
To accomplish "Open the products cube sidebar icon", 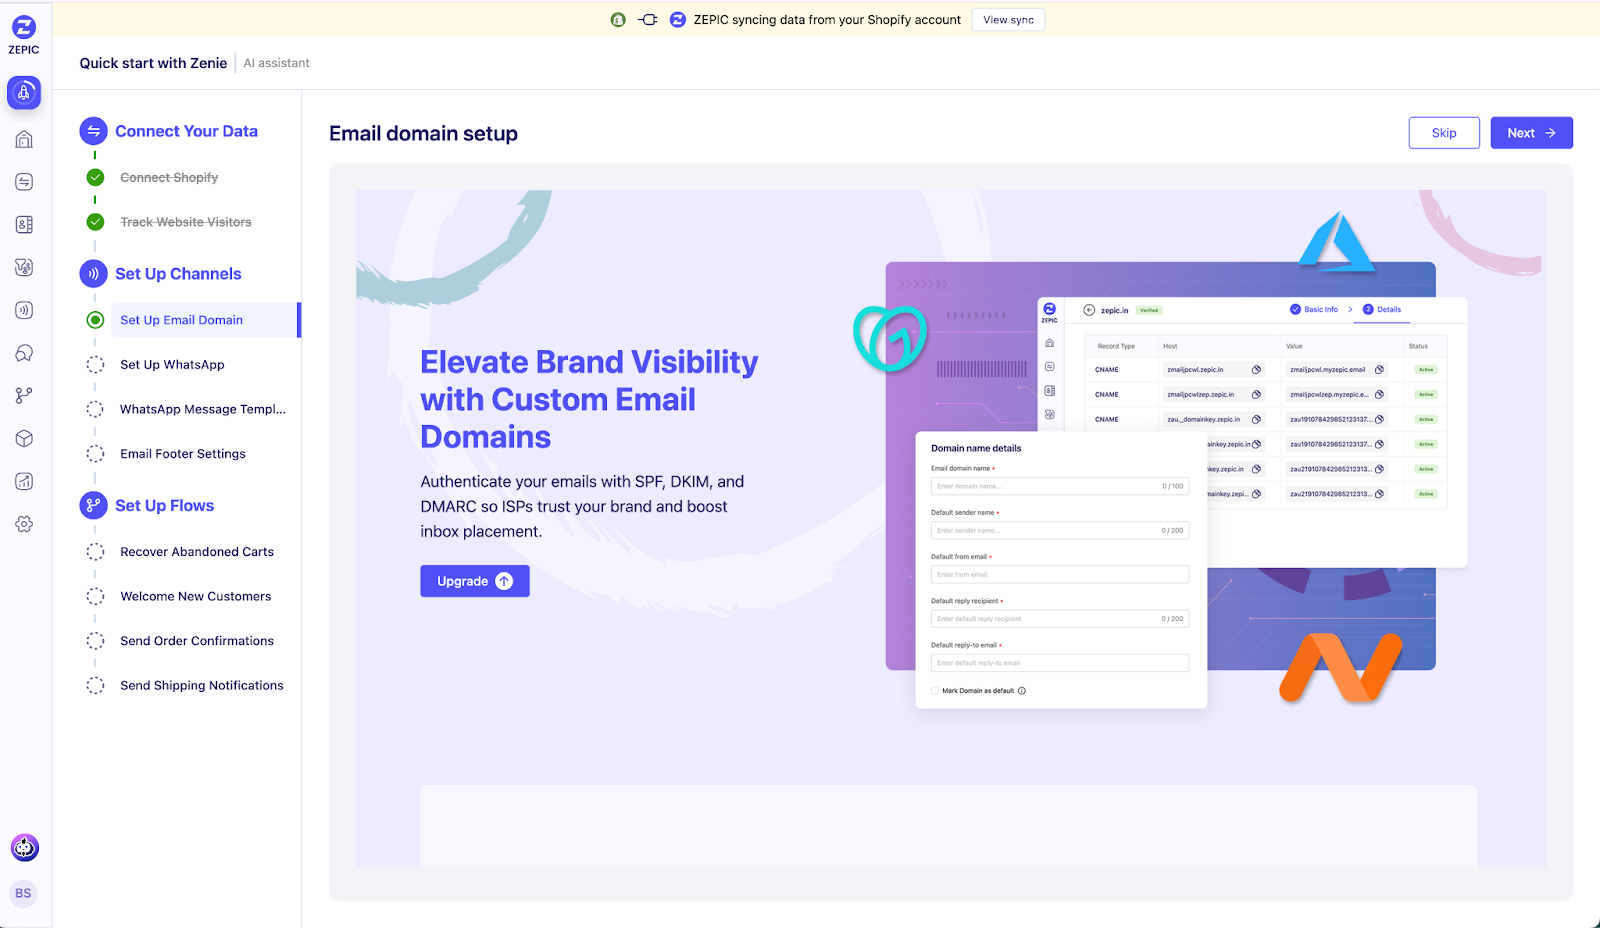I will [x=24, y=439].
